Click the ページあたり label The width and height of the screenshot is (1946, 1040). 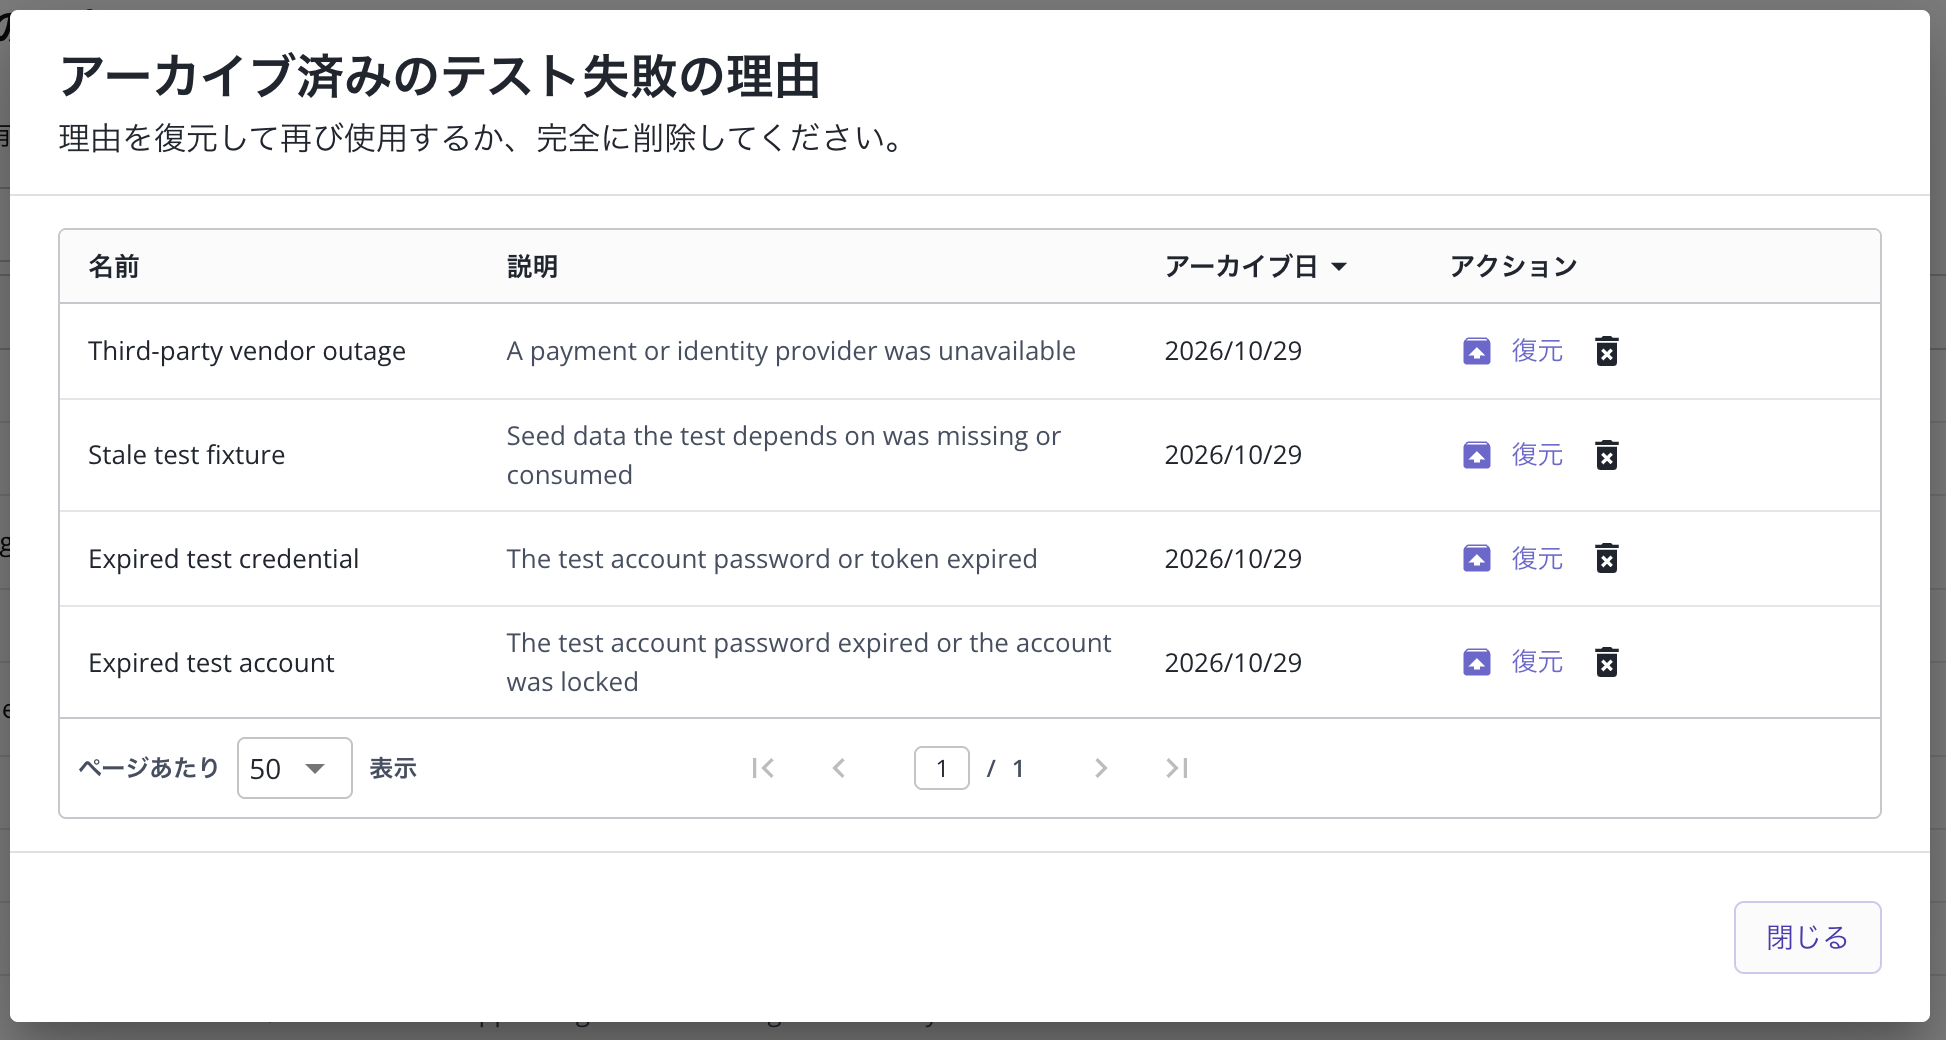tap(149, 768)
